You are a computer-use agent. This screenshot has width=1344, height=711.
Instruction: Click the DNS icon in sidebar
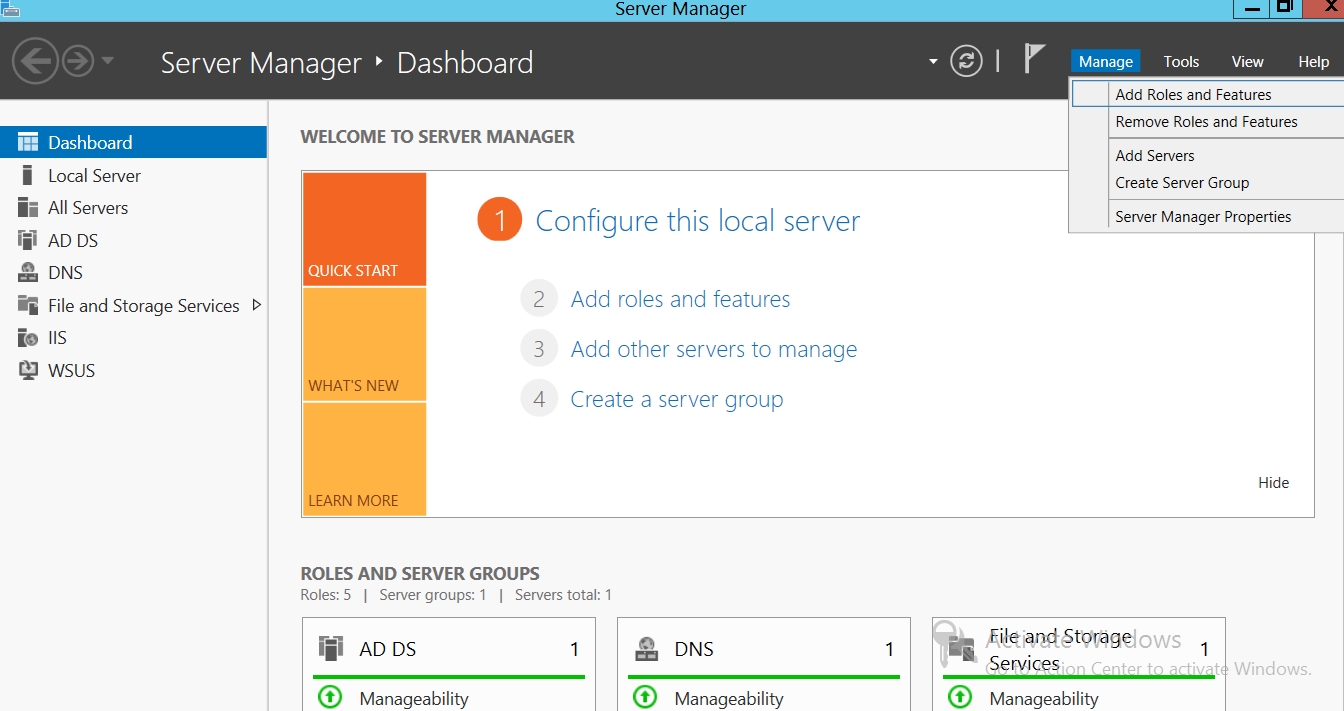(x=28, y=273)
